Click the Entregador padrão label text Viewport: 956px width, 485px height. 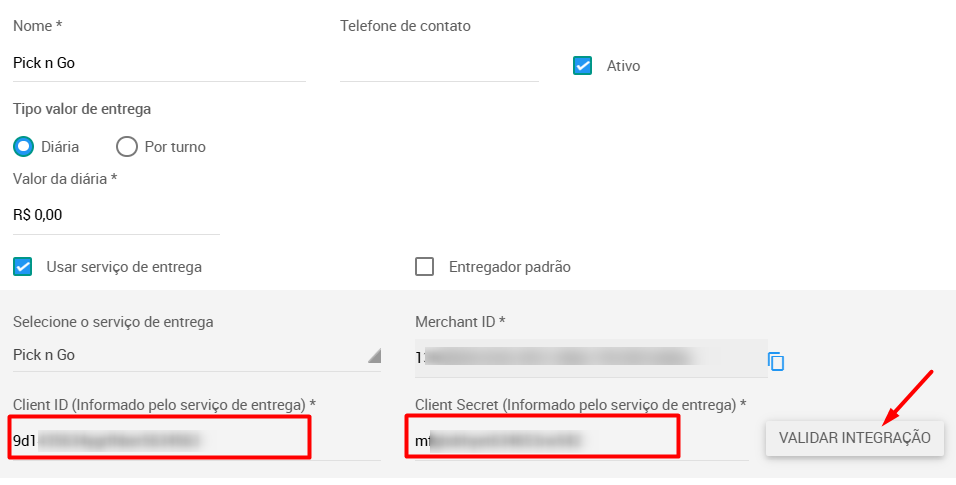(x=510, y=267)
